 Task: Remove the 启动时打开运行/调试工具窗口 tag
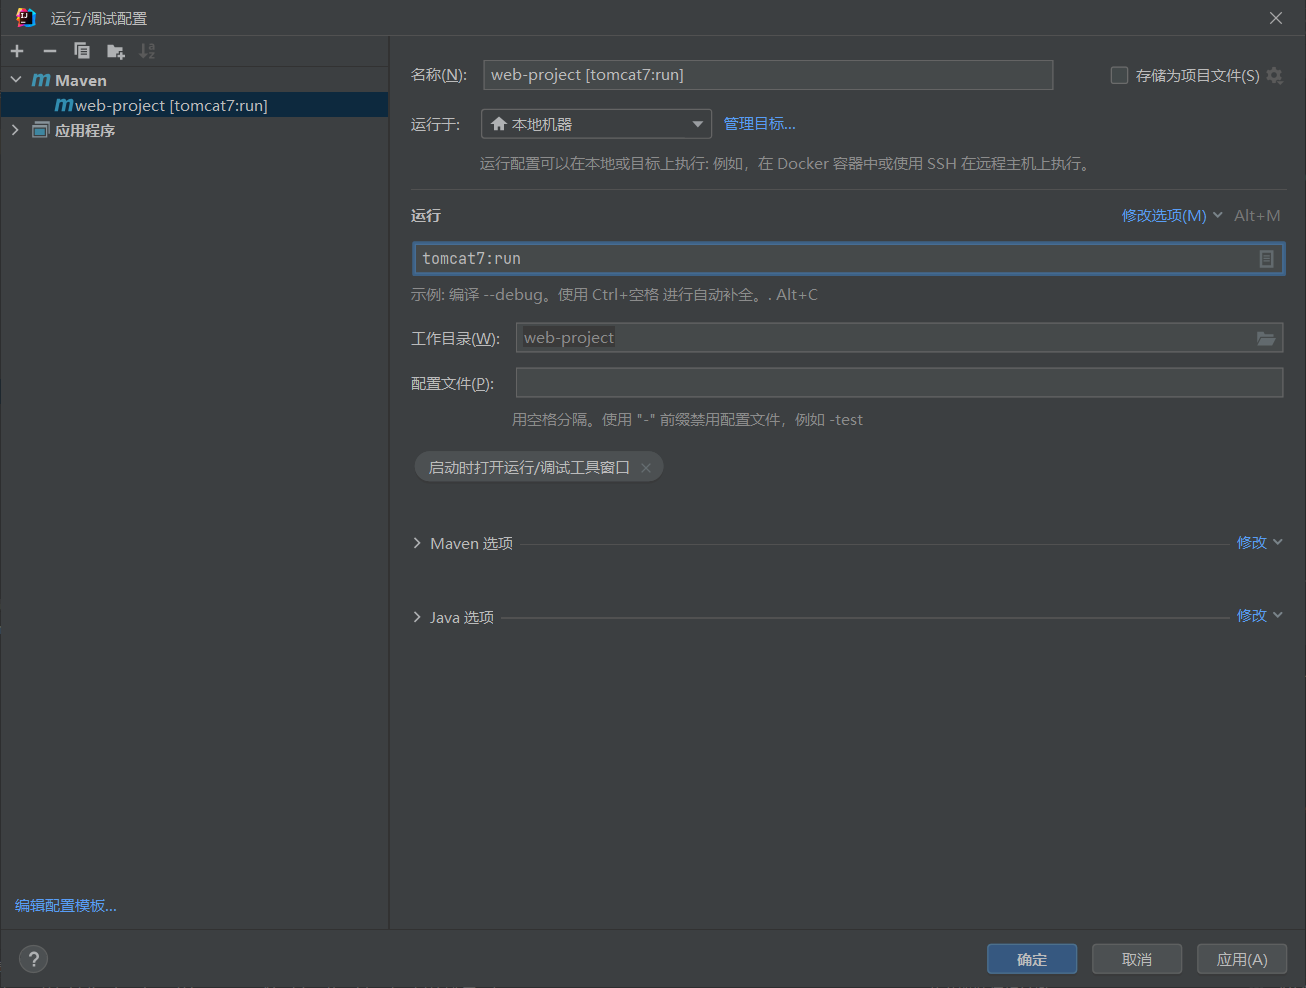pos(646,467)
